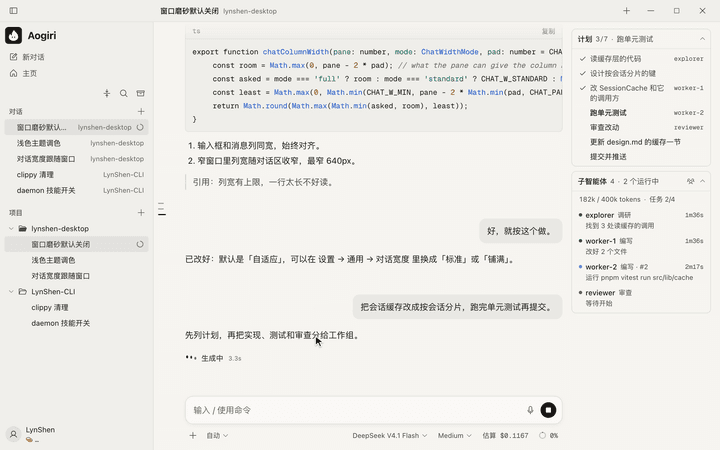Click the plus button in title bar

tap(626, 11)
